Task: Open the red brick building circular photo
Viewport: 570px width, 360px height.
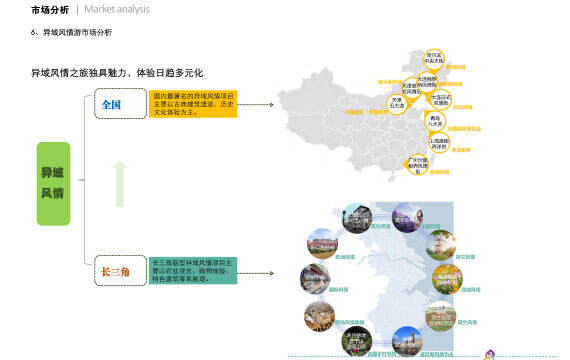Action: 322,244
